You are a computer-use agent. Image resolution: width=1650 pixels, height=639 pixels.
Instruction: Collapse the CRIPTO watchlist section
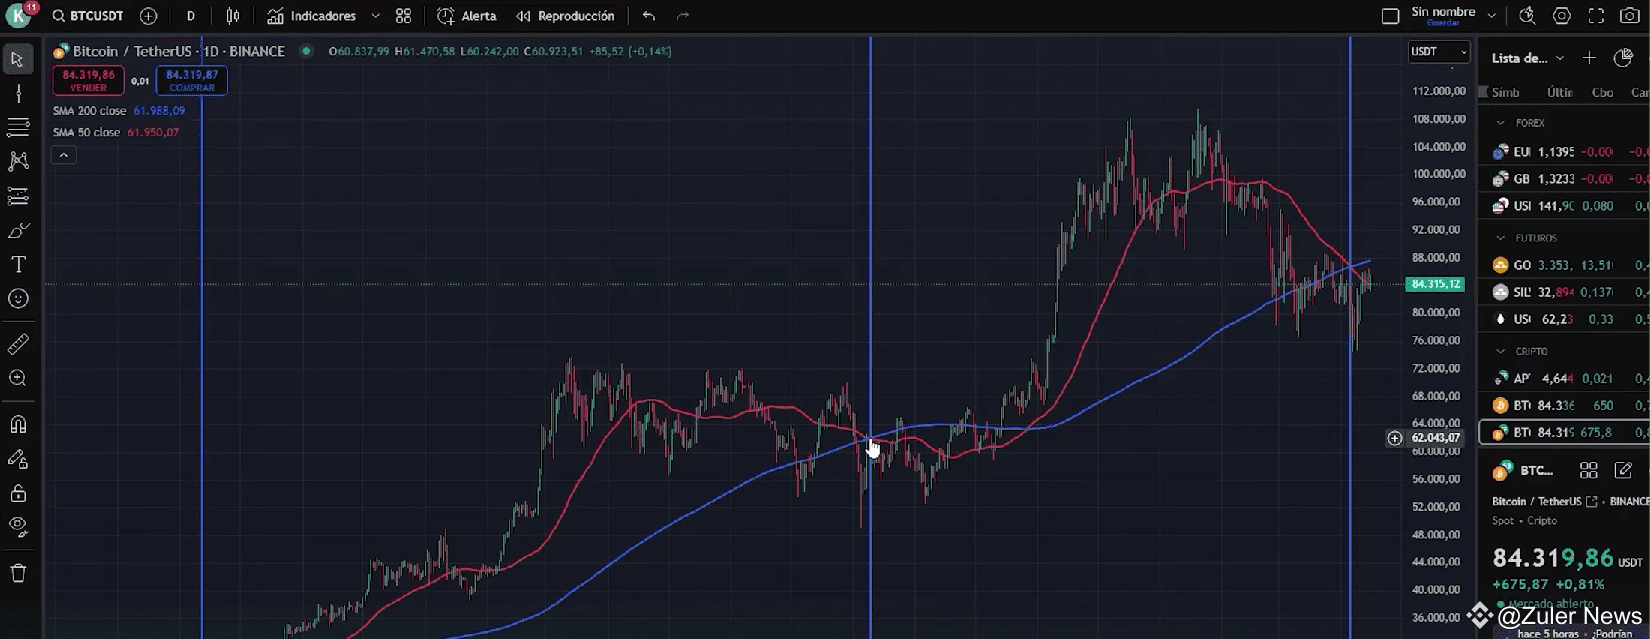[x=1501, y=351]
